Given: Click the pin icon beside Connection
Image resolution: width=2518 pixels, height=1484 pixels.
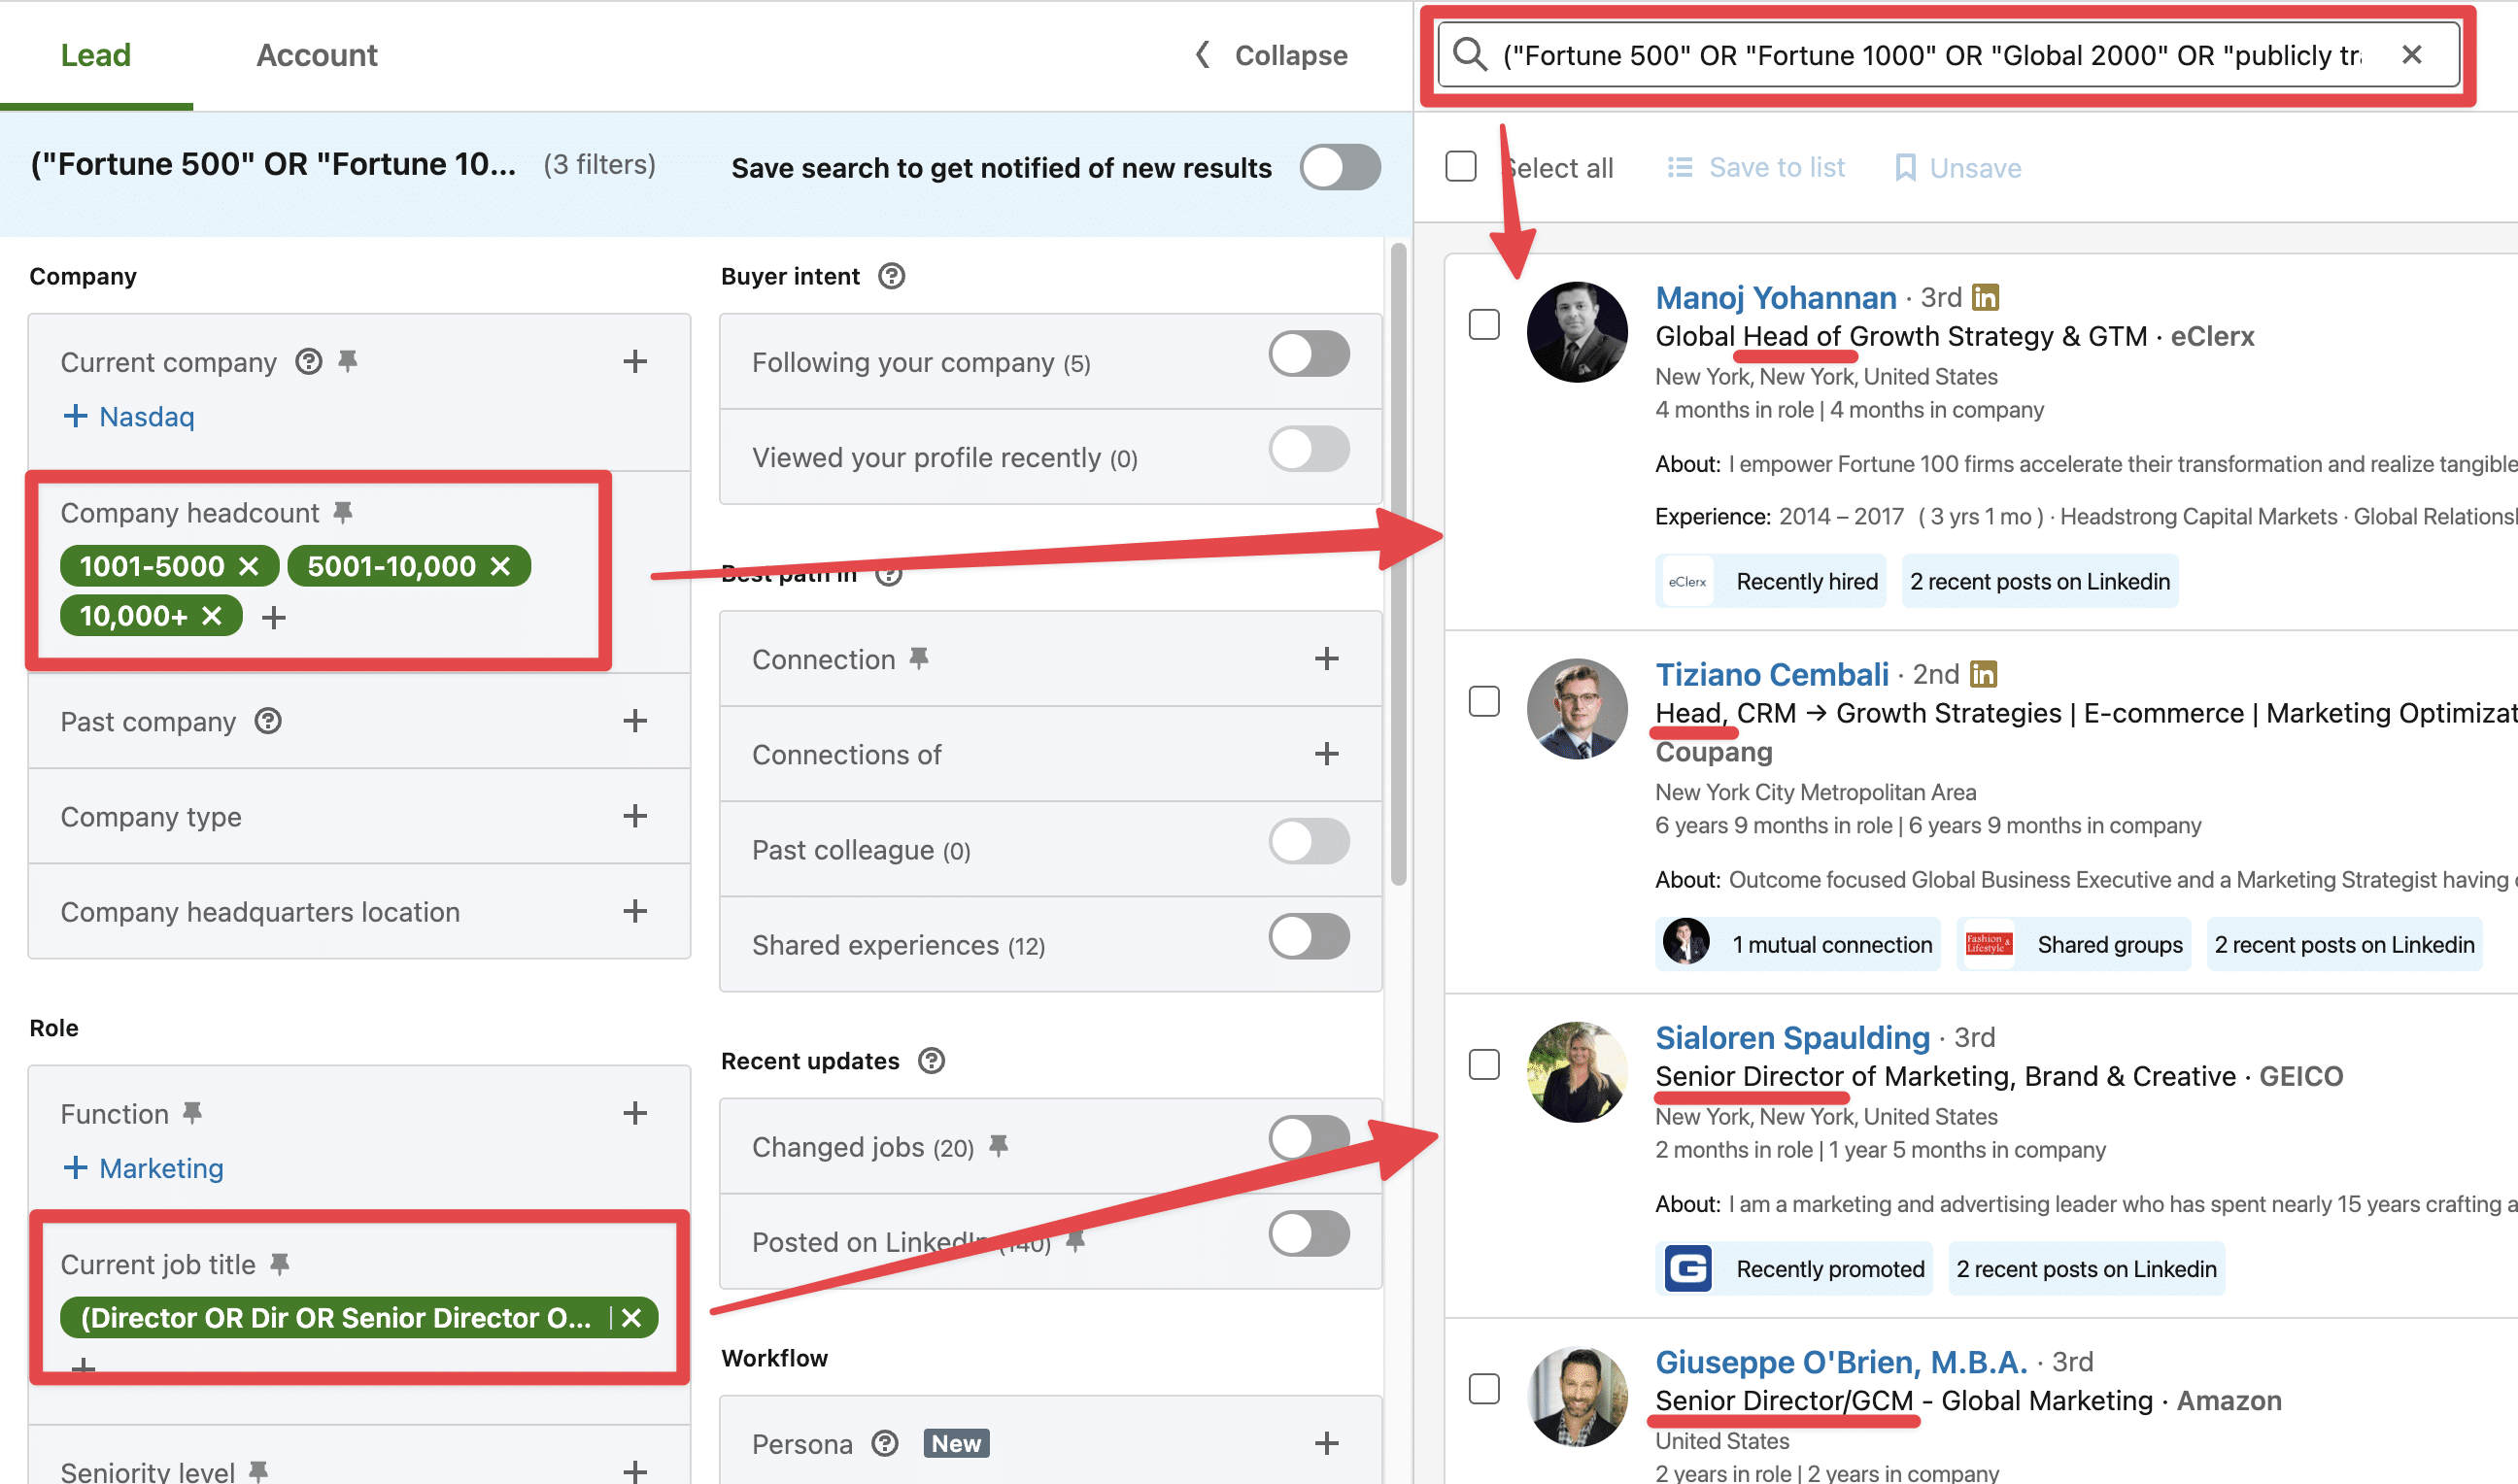Looking at the screenshot, I should [919, 658].
